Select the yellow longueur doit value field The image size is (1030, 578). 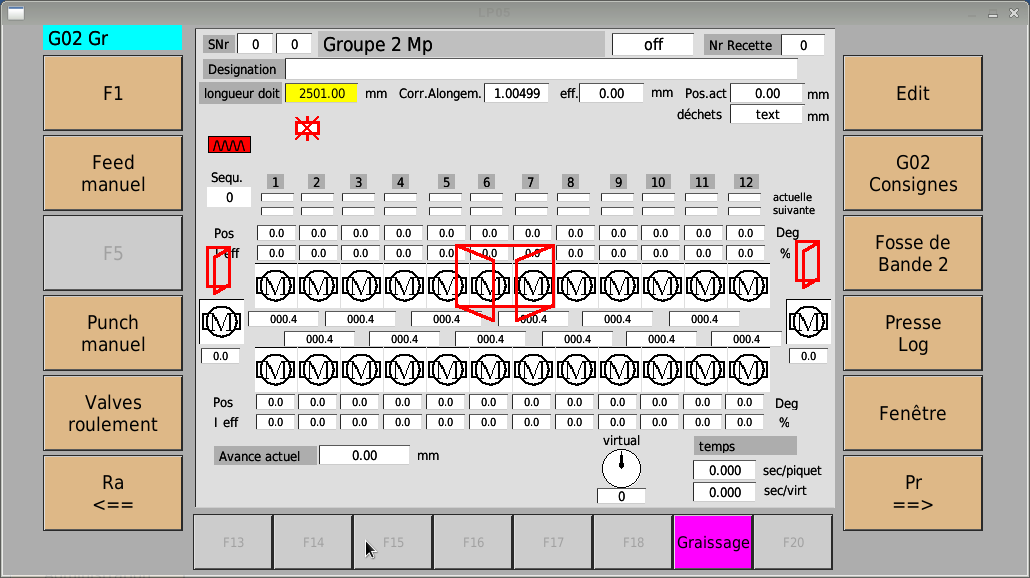[321, 93]
